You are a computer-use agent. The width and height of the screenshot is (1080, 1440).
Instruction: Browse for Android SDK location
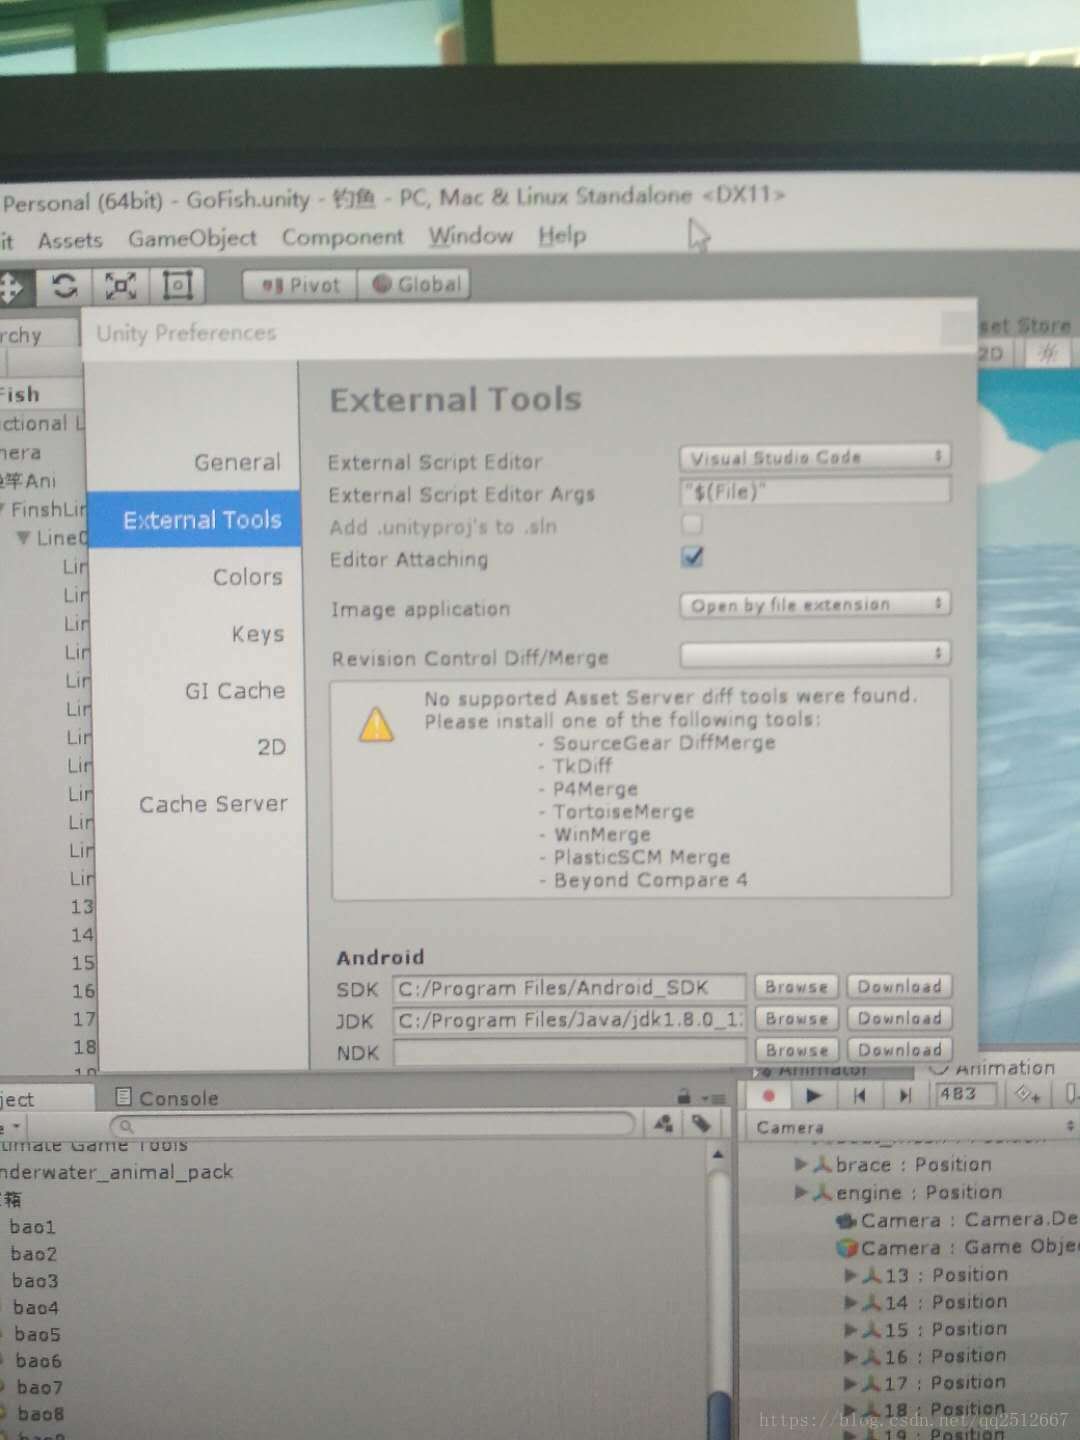click(797, 987)
